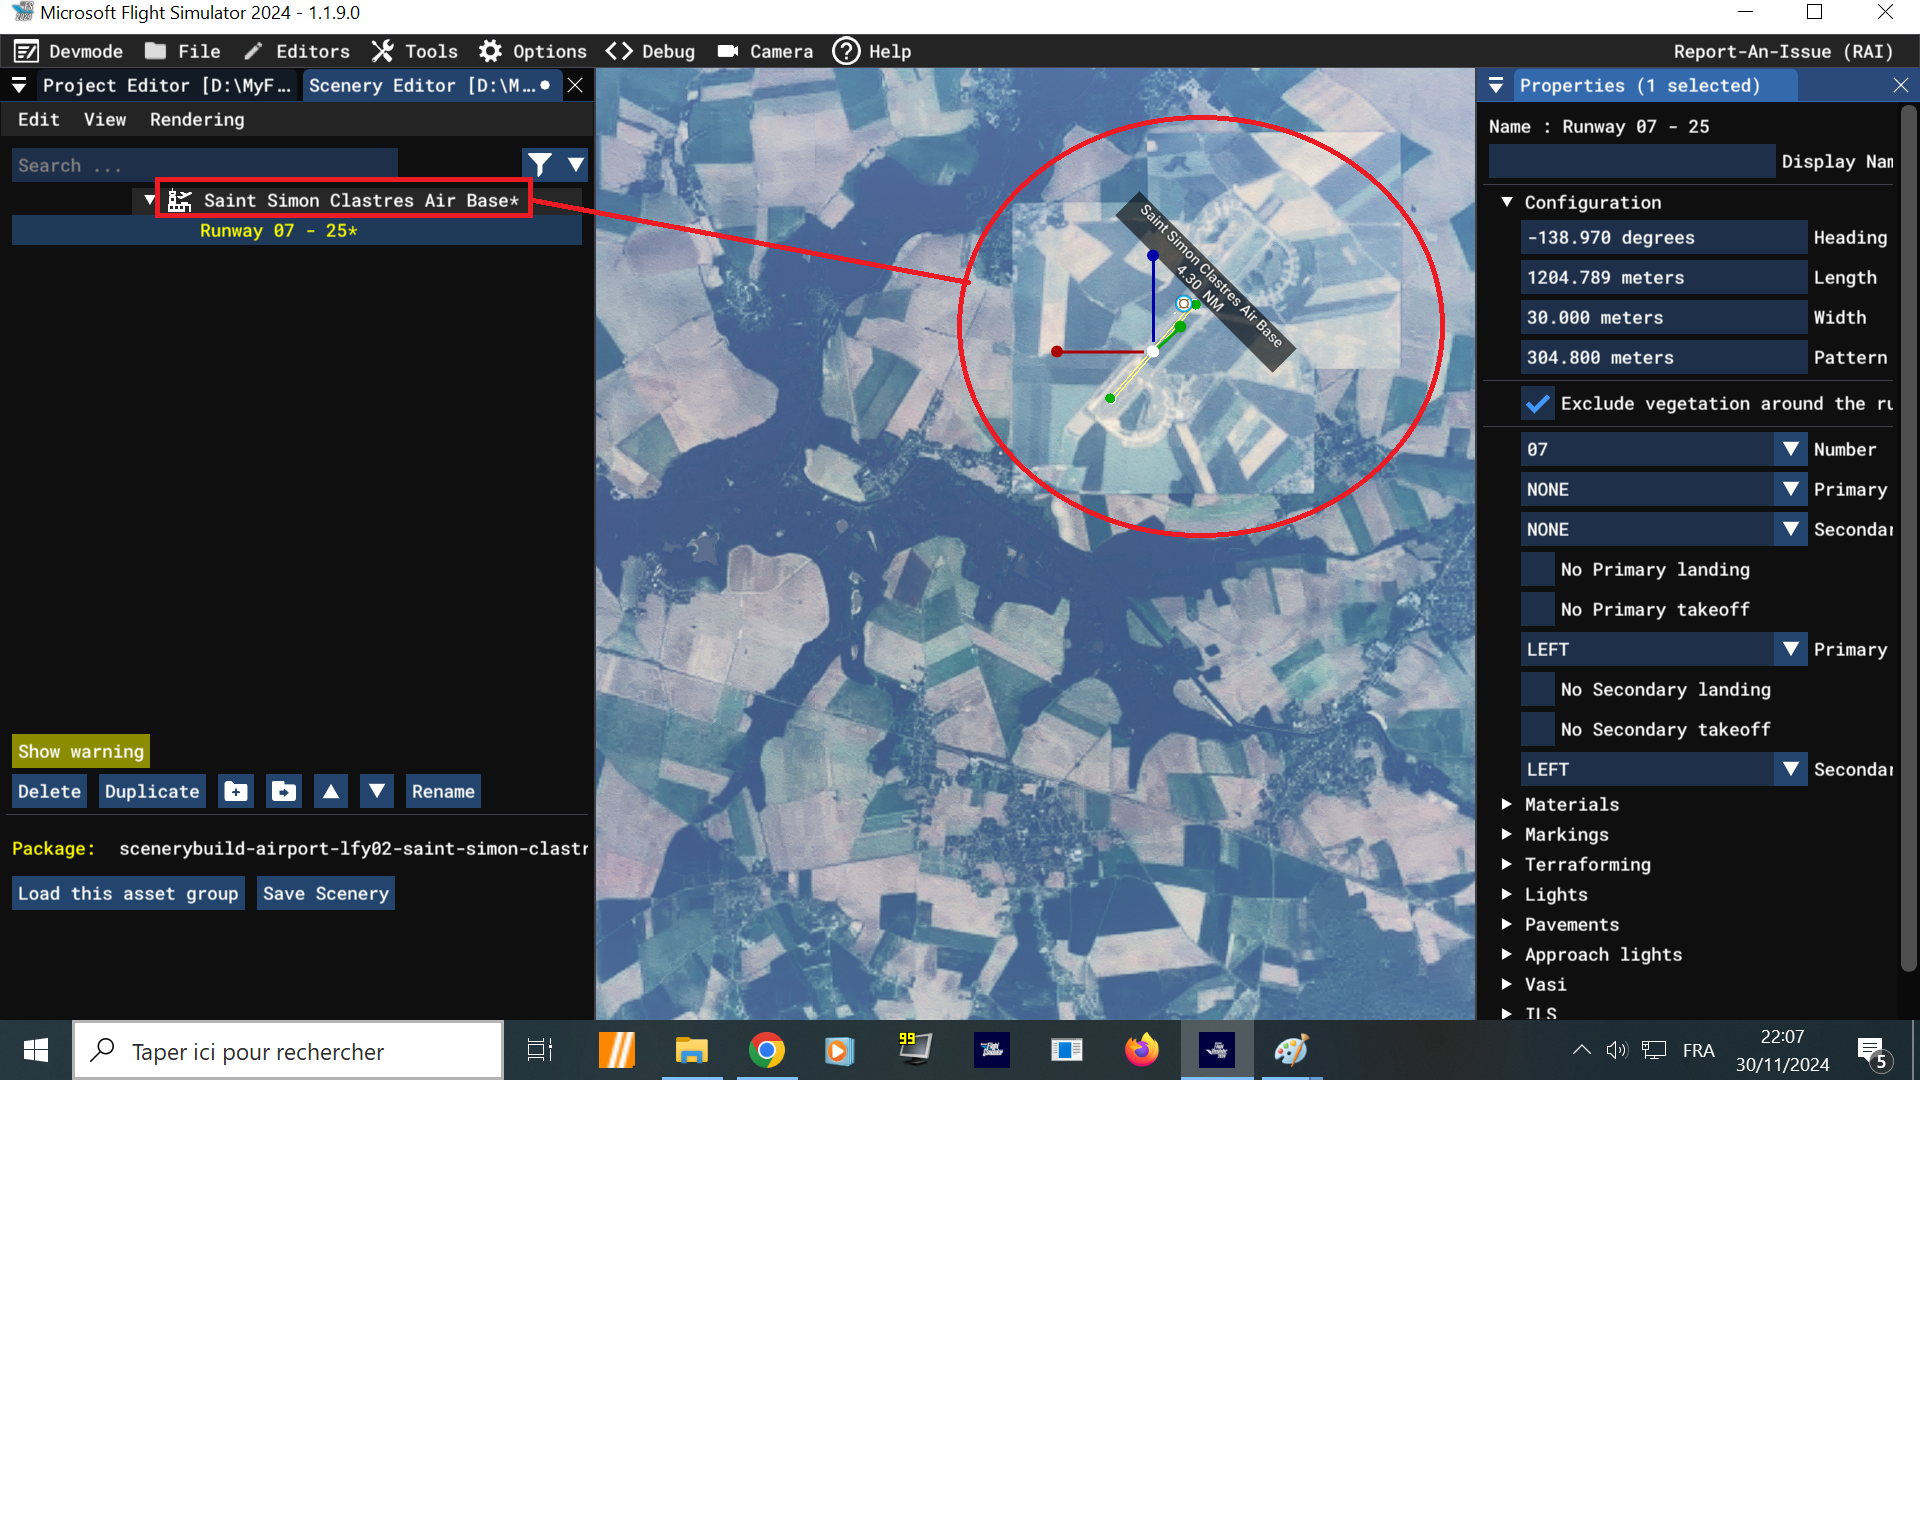1920x1536 pixels.
Task: Collapse the Saint Simon Clastres Air Base tree node
Action: [150, 200]
